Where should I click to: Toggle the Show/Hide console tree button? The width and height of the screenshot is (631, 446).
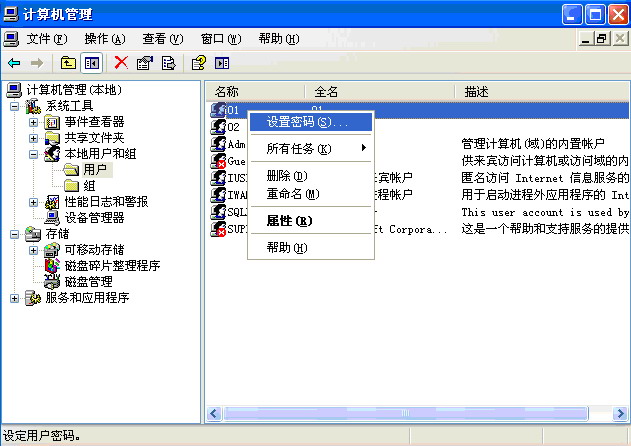[x=91, y=63]
